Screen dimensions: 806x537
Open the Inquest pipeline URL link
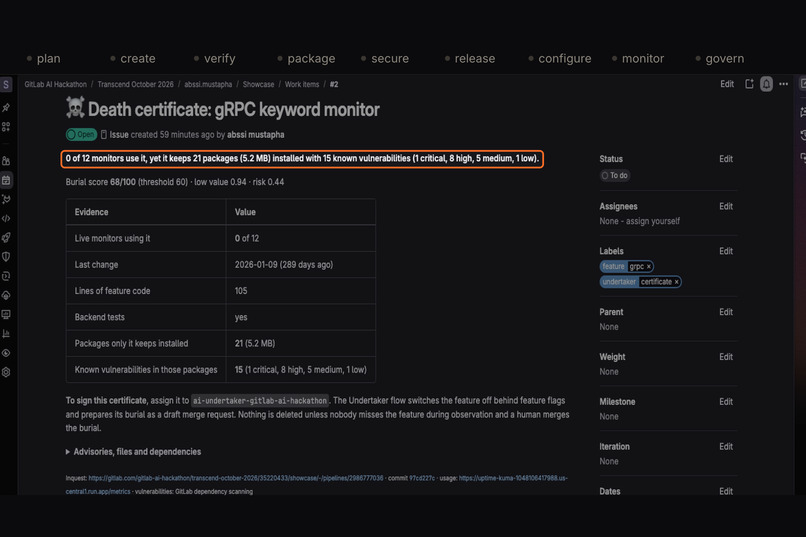(236, 478)
